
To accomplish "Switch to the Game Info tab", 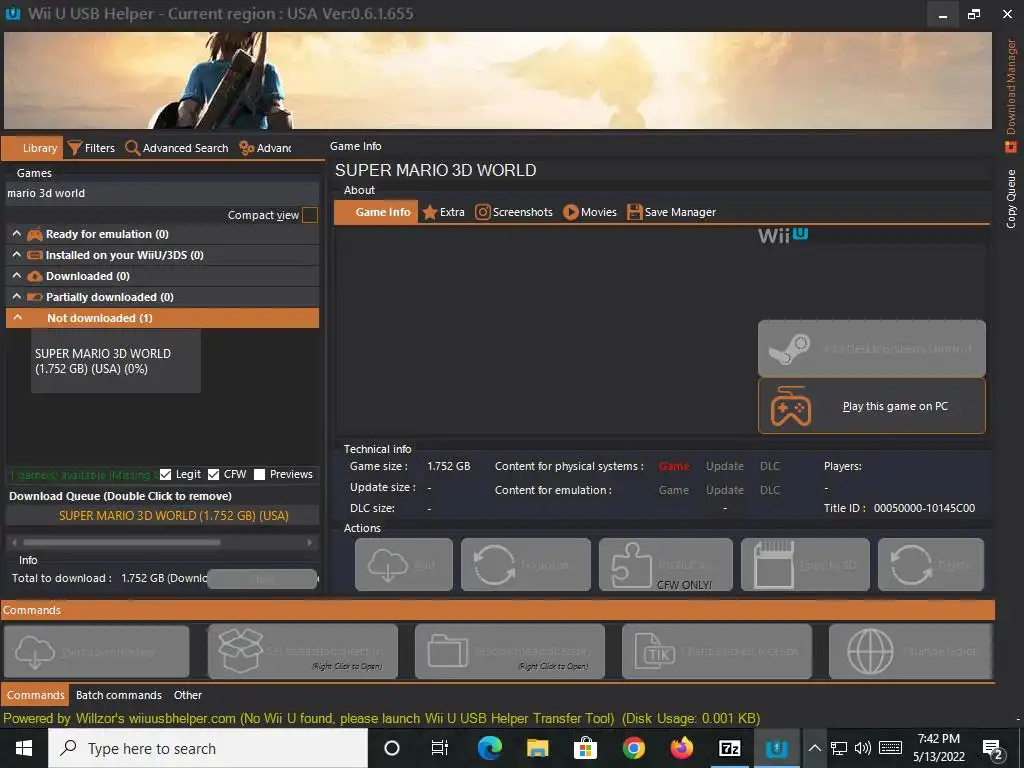I will pos(376,212).
